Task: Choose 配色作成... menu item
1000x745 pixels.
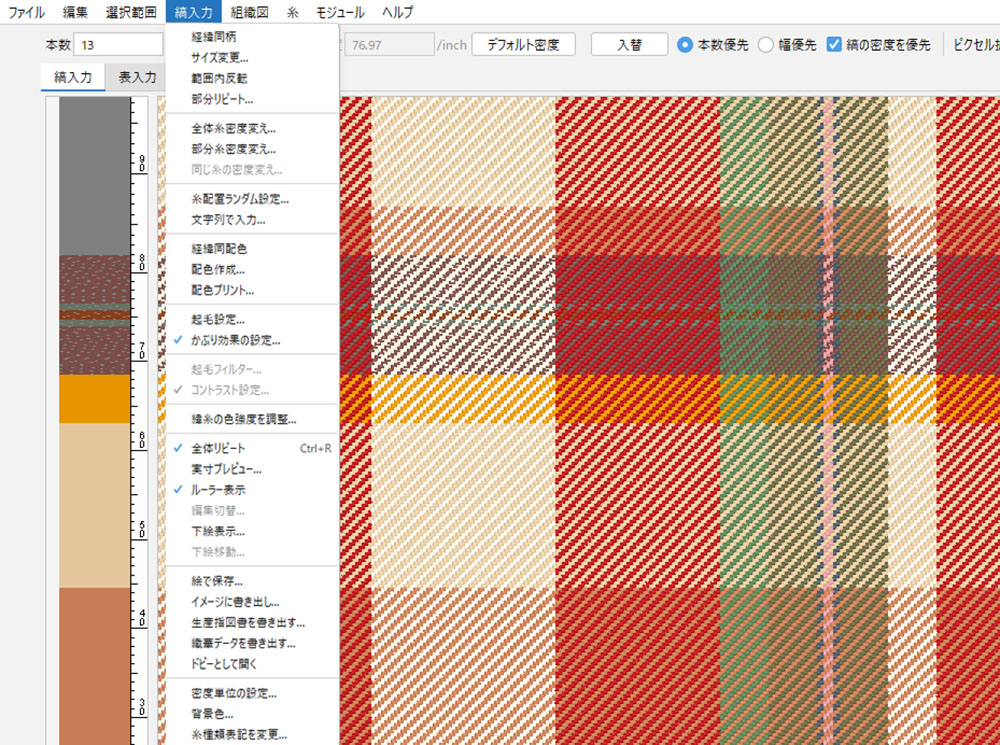Action: (x=218, y=269)
